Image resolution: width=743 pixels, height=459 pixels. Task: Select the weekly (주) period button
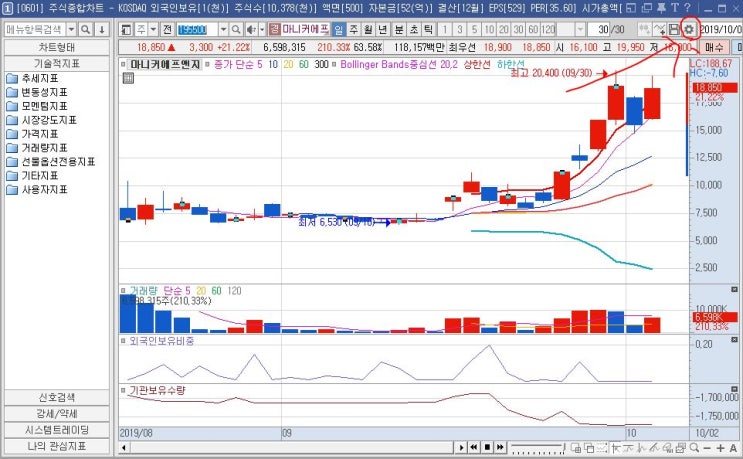(353, 30)
